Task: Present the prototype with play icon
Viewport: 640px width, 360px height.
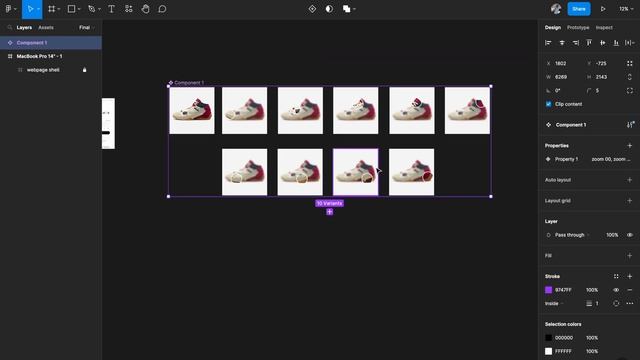Action: point(603,9)
